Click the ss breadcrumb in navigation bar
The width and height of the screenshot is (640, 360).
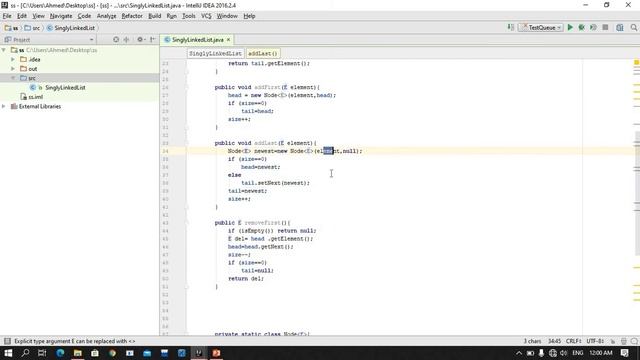(12, 28)
